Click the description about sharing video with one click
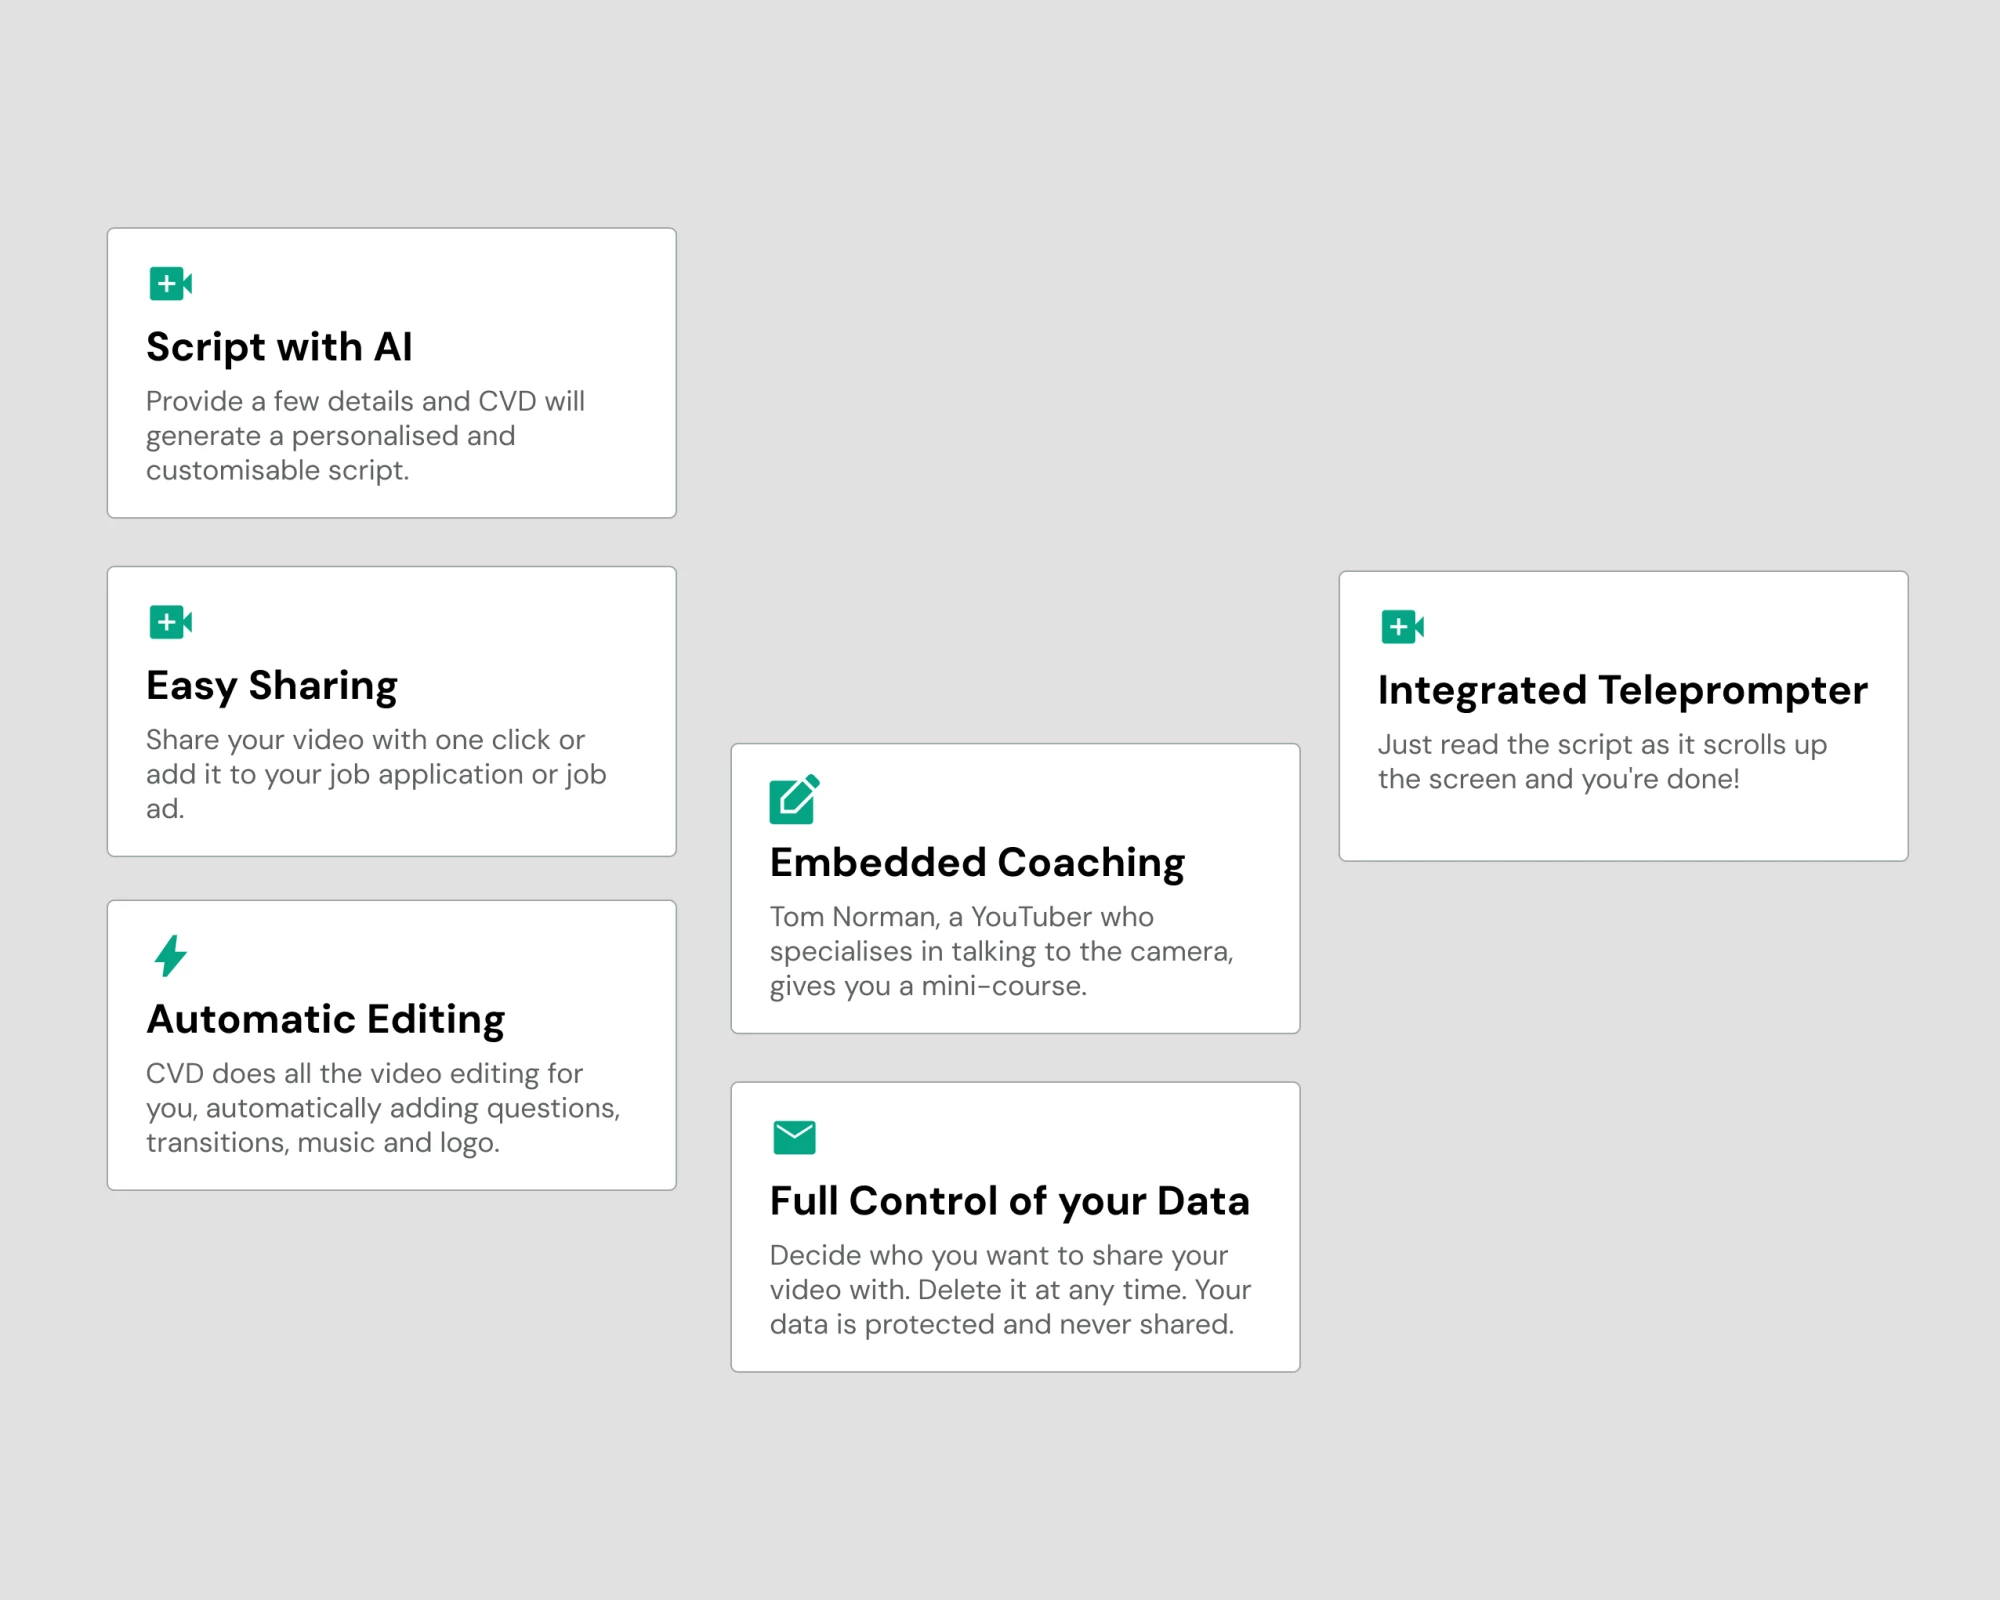The width and height of the screenshot is (2000, 1600). click(x=376, y=774)
